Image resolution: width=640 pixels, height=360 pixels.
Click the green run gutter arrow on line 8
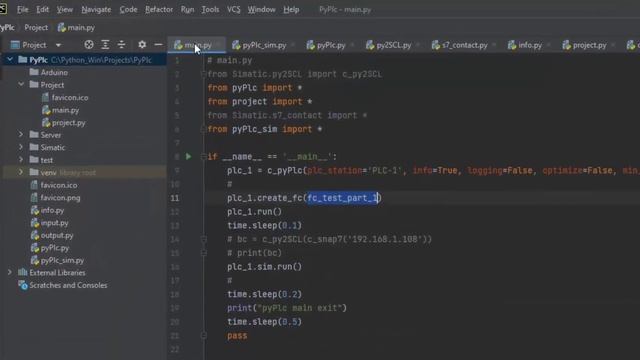(x=188, y=156)
